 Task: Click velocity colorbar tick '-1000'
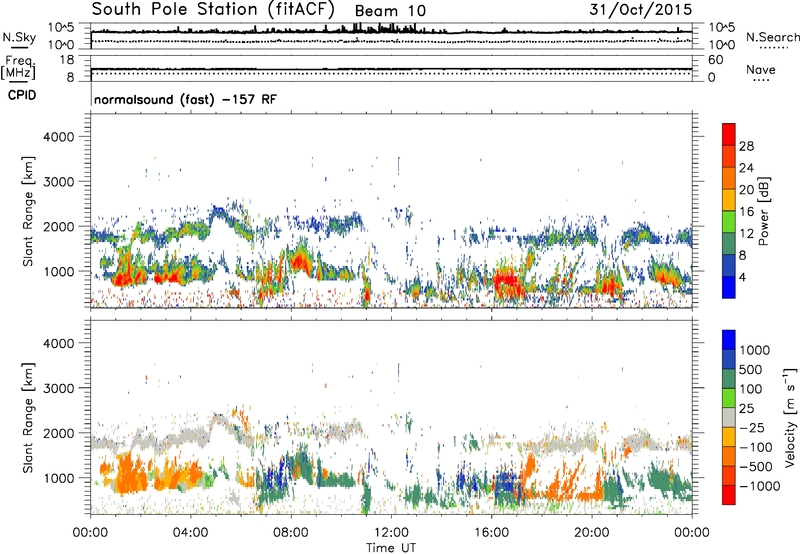point(759,486)
